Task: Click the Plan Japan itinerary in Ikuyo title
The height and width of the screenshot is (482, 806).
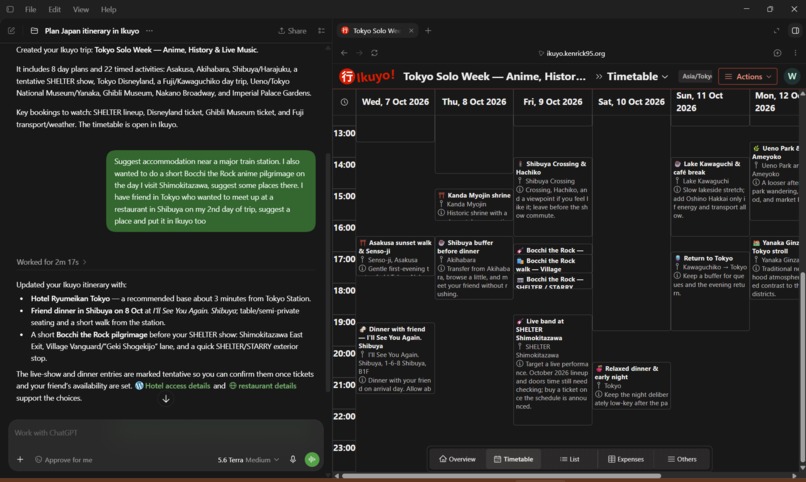Action: [91, 31]
